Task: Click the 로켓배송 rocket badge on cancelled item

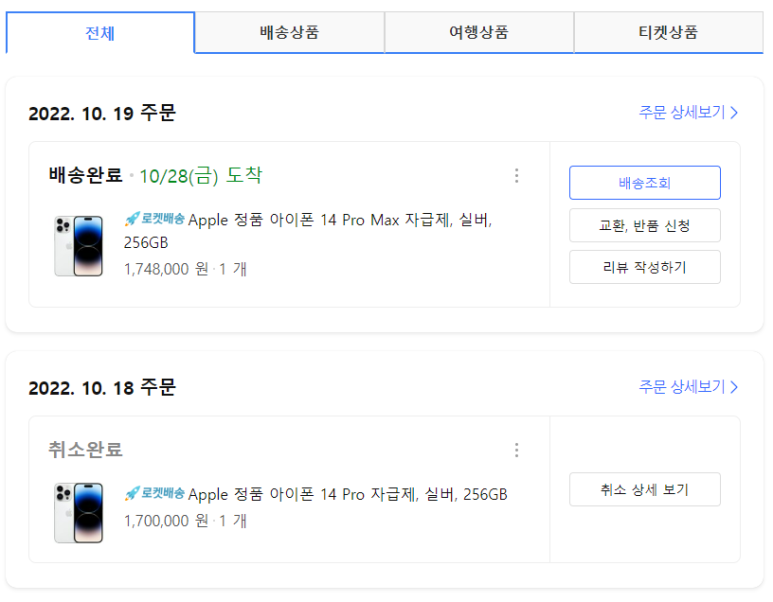Action: (x=154, y=493)
